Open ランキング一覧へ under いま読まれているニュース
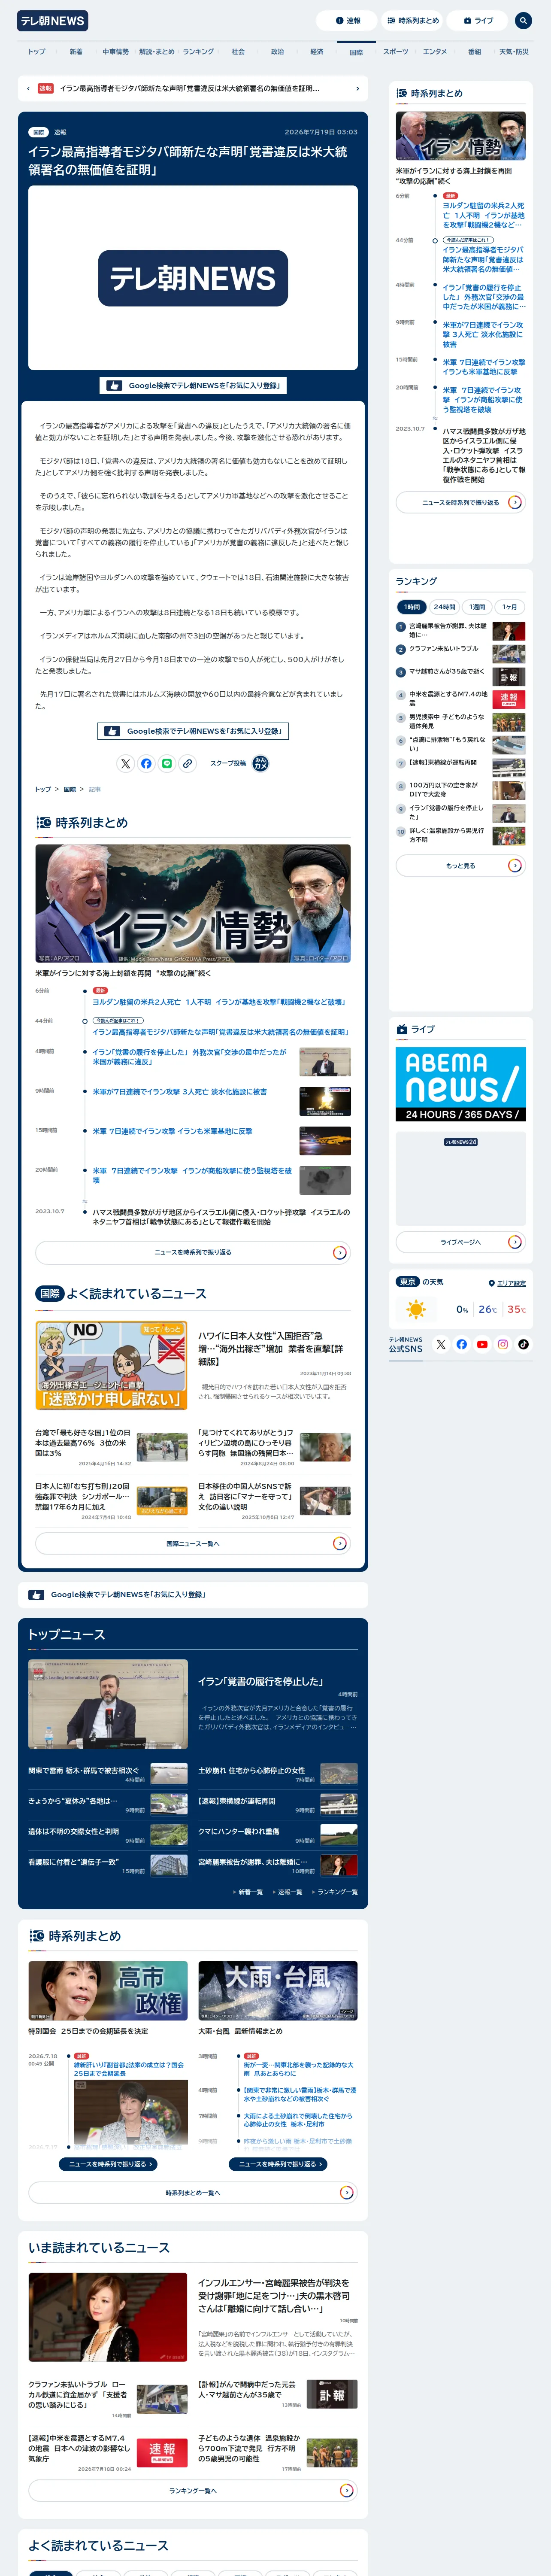 tap(193, 2490)
